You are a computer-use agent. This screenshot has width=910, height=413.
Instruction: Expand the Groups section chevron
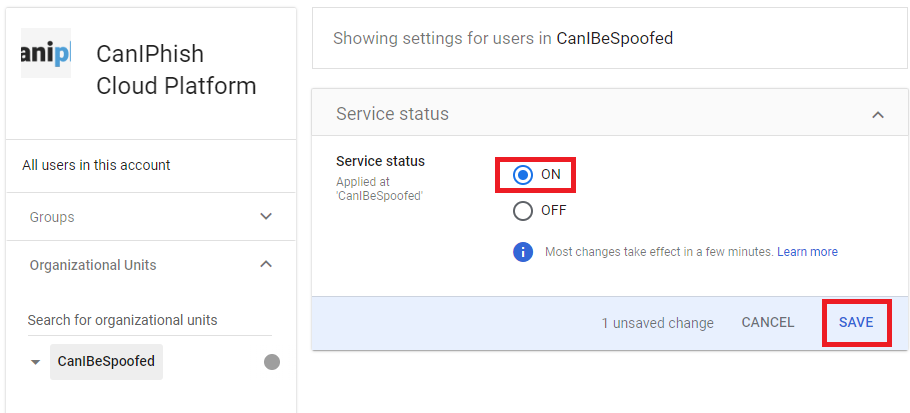(x=266, y=216)
